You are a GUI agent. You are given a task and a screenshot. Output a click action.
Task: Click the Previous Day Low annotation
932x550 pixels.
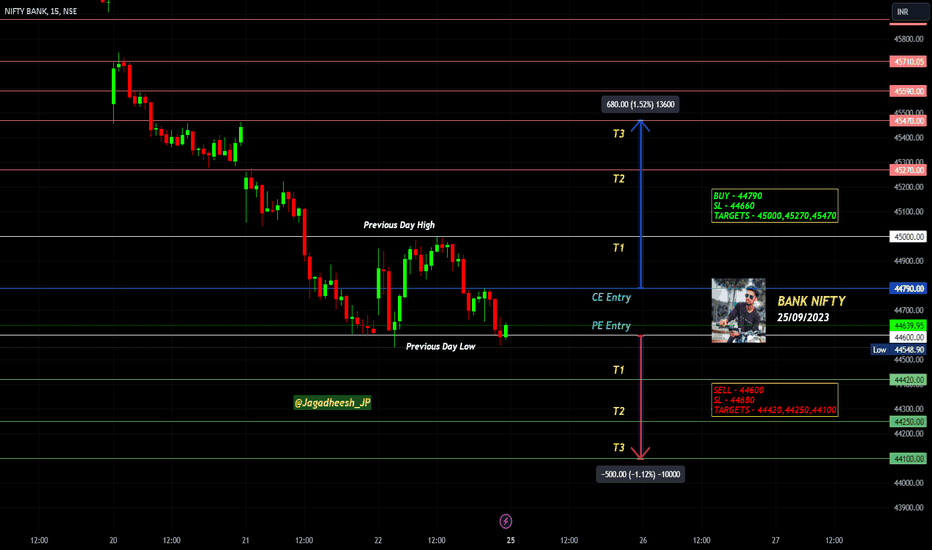click(440, 347)
